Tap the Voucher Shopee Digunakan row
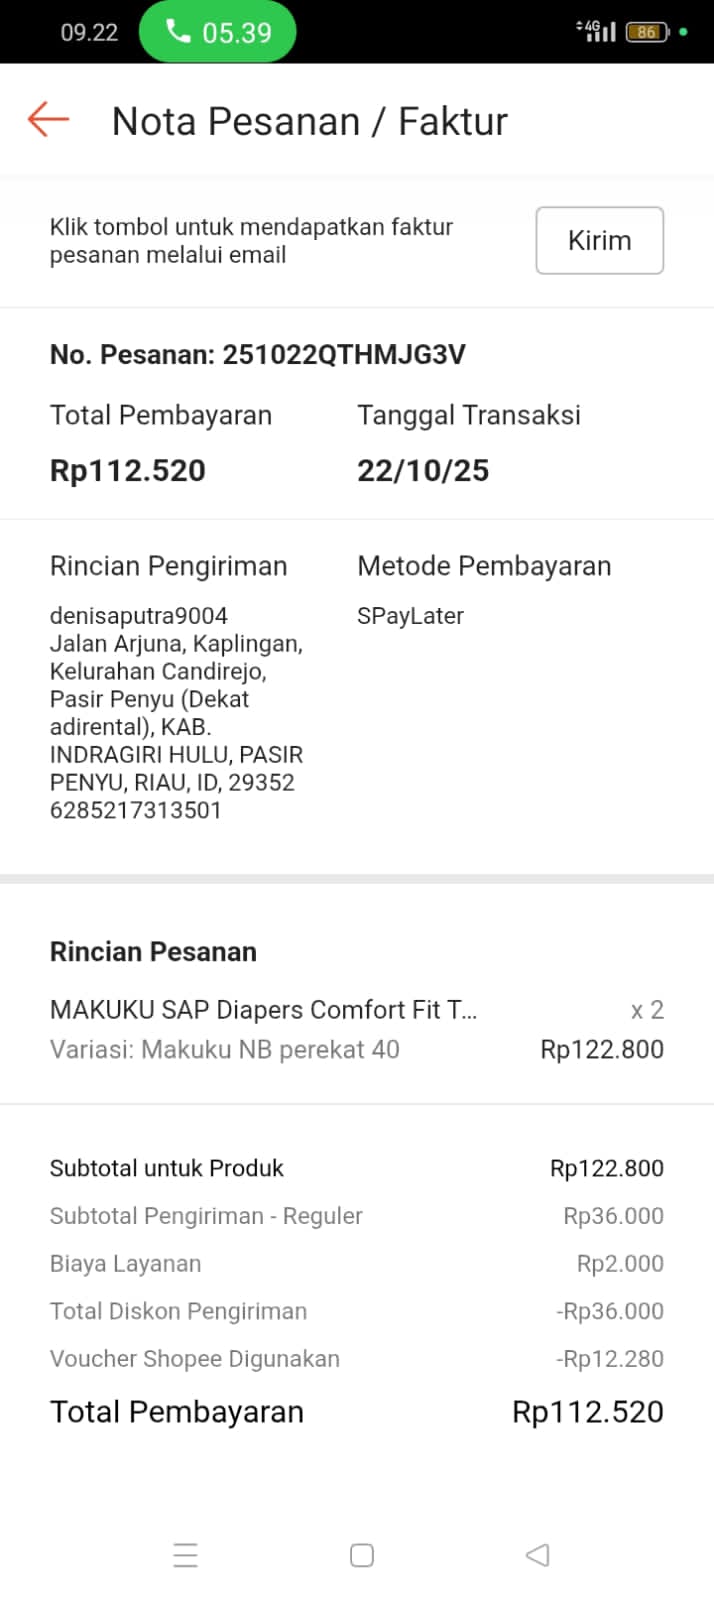The image size is (714, 1599). pos(195,1359)
